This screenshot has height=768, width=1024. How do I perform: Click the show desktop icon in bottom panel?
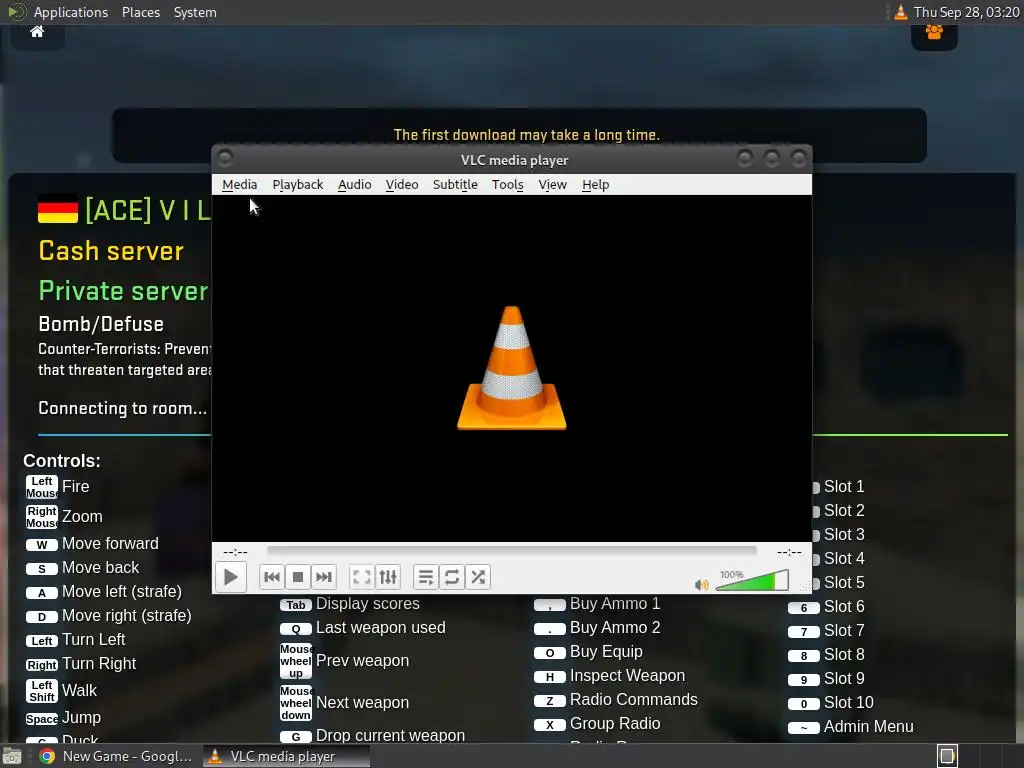point(12,756)
